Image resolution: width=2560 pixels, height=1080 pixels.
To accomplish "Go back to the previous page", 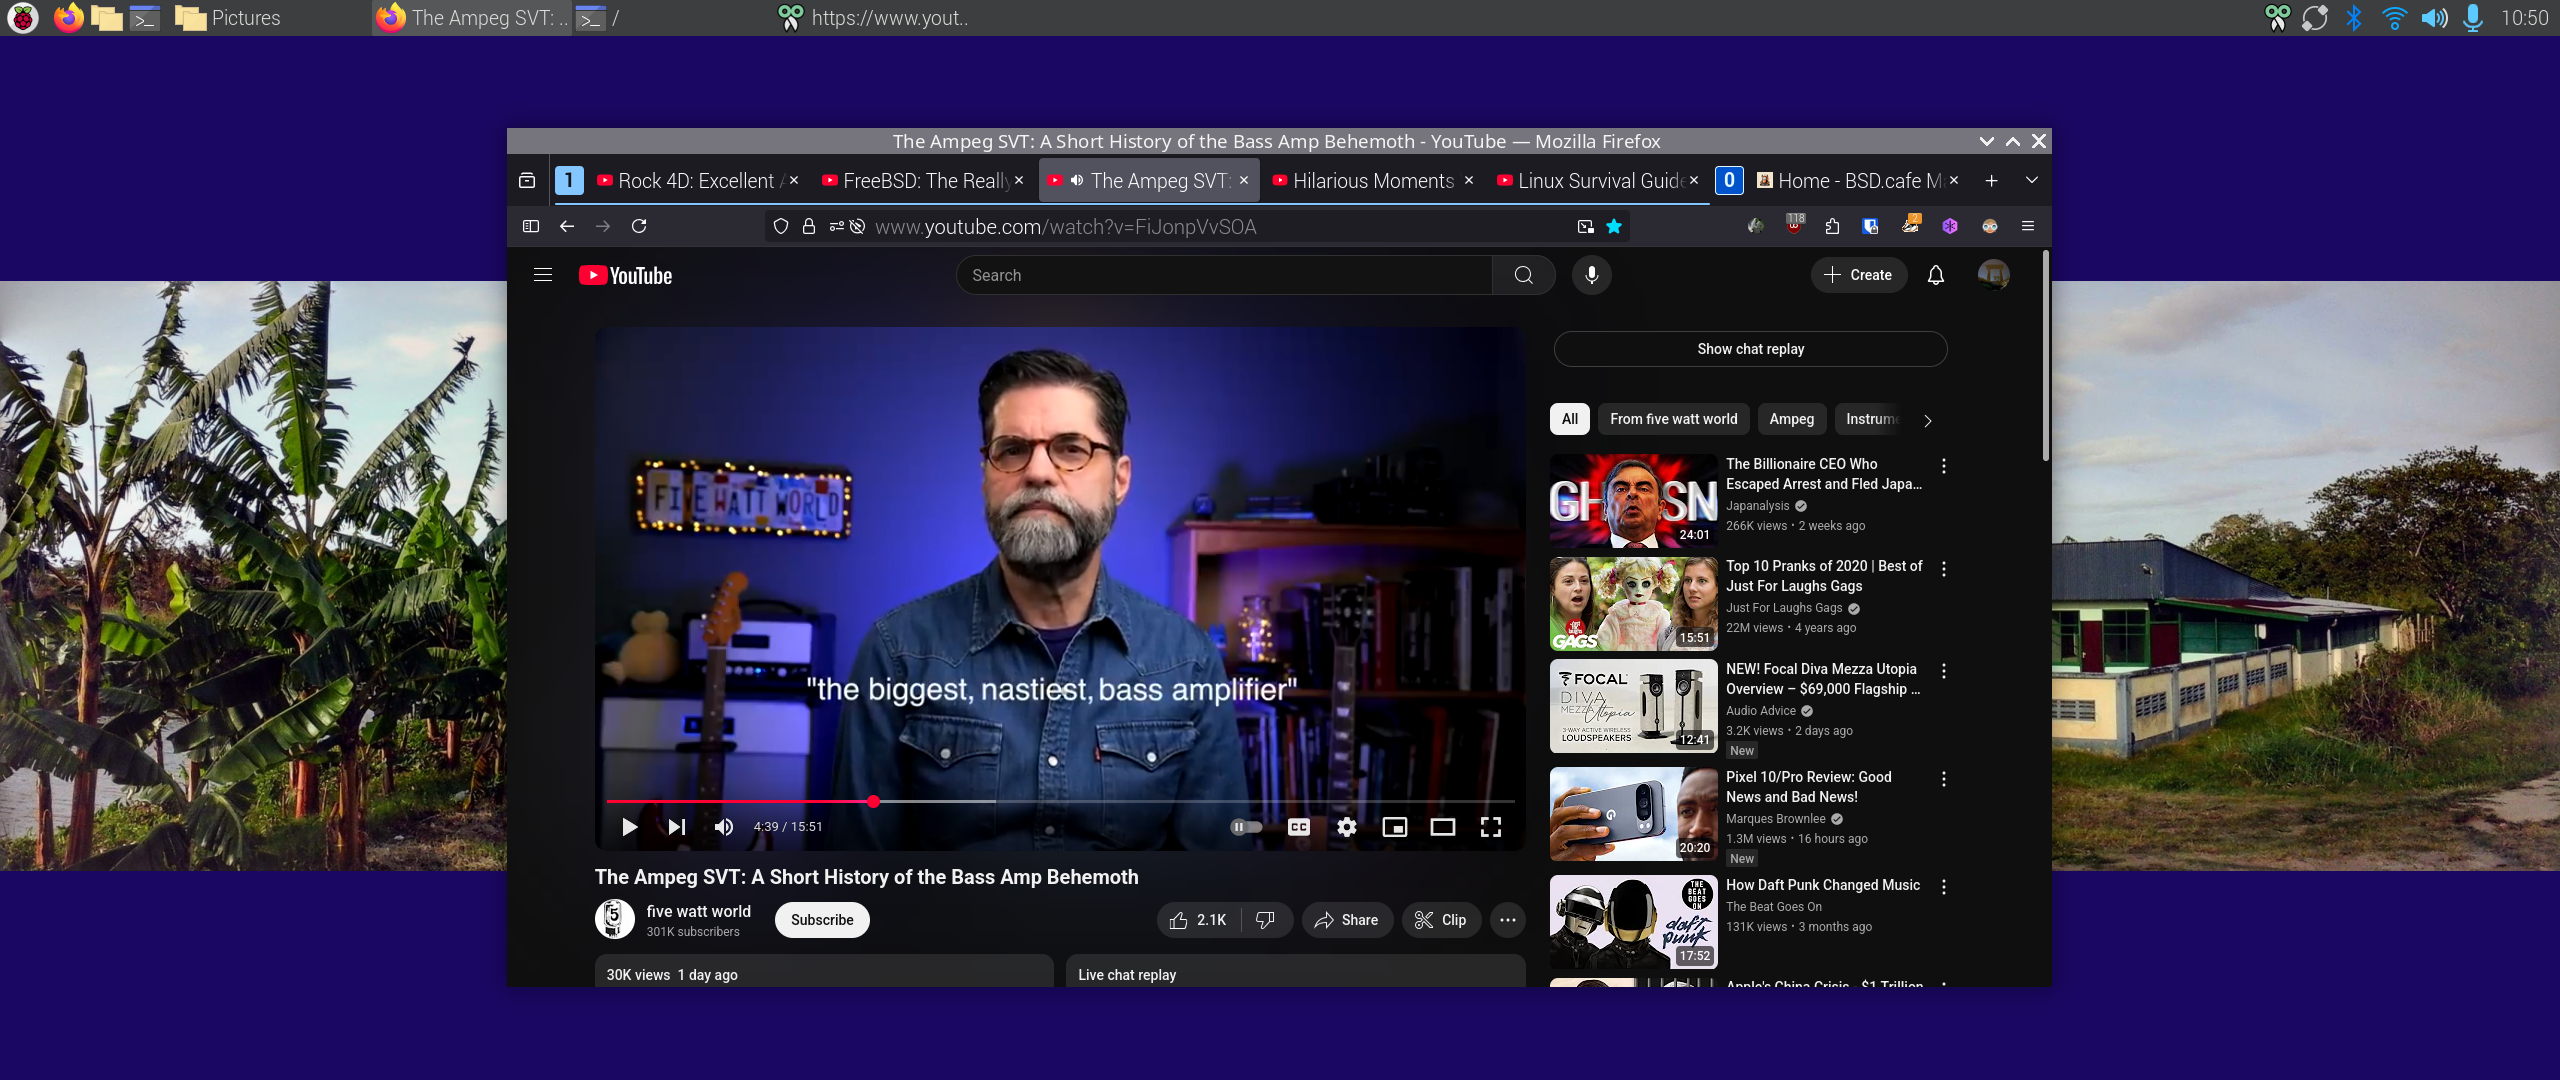I will coord(567,227).
